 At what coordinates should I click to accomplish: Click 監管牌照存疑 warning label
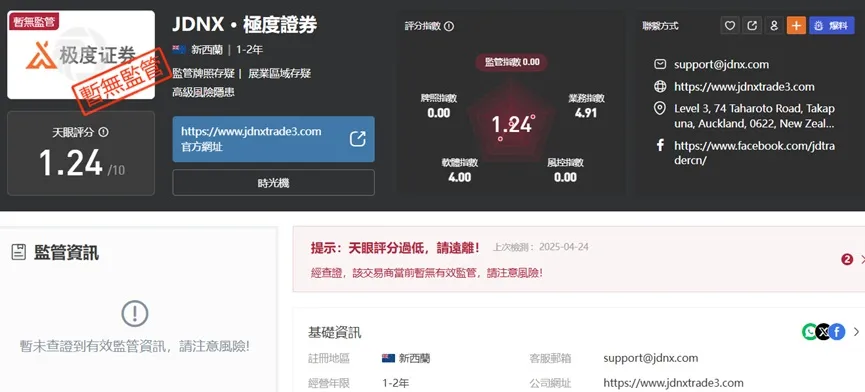click(204, 73)
